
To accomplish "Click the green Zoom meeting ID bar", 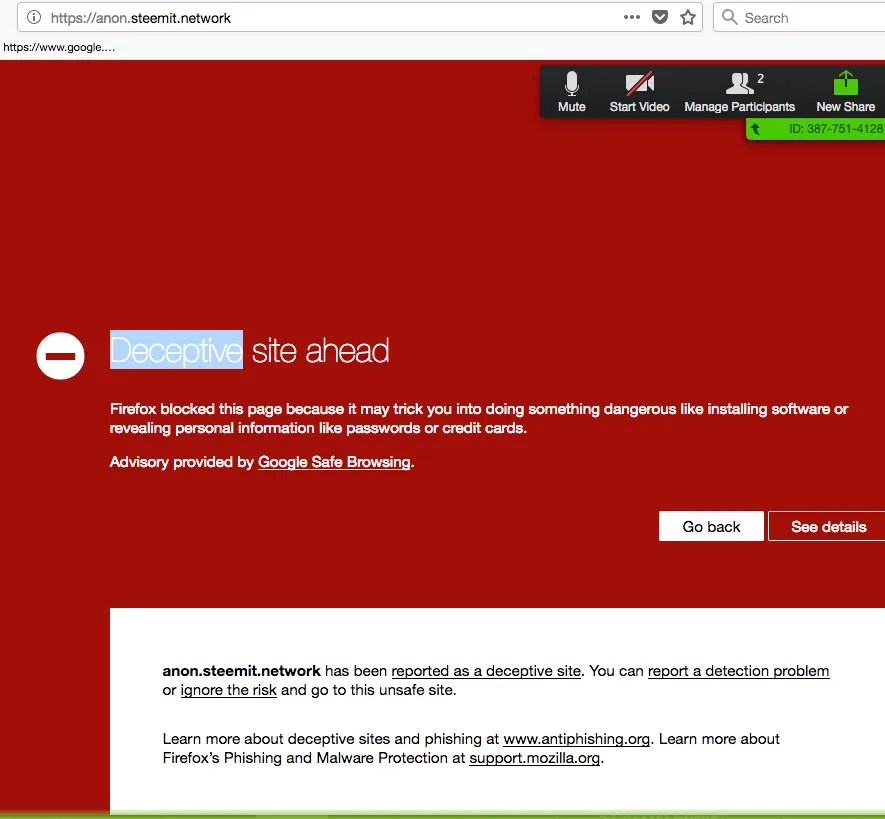I will [x=815, y=129].
